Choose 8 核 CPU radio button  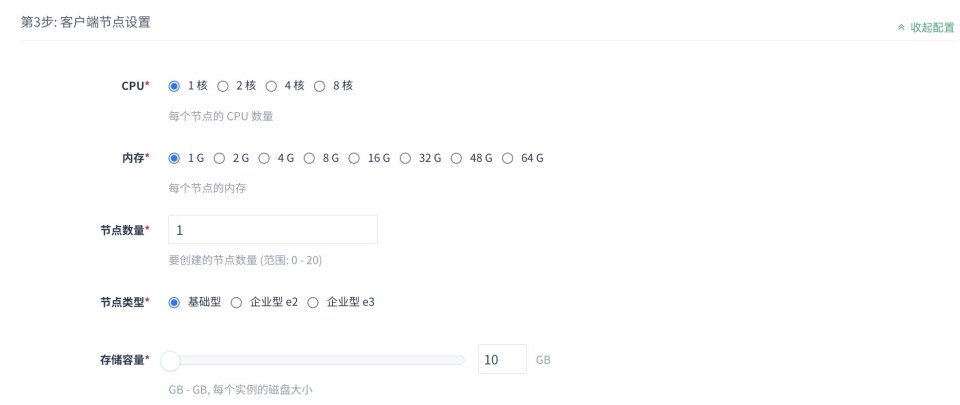coord(320,86)
